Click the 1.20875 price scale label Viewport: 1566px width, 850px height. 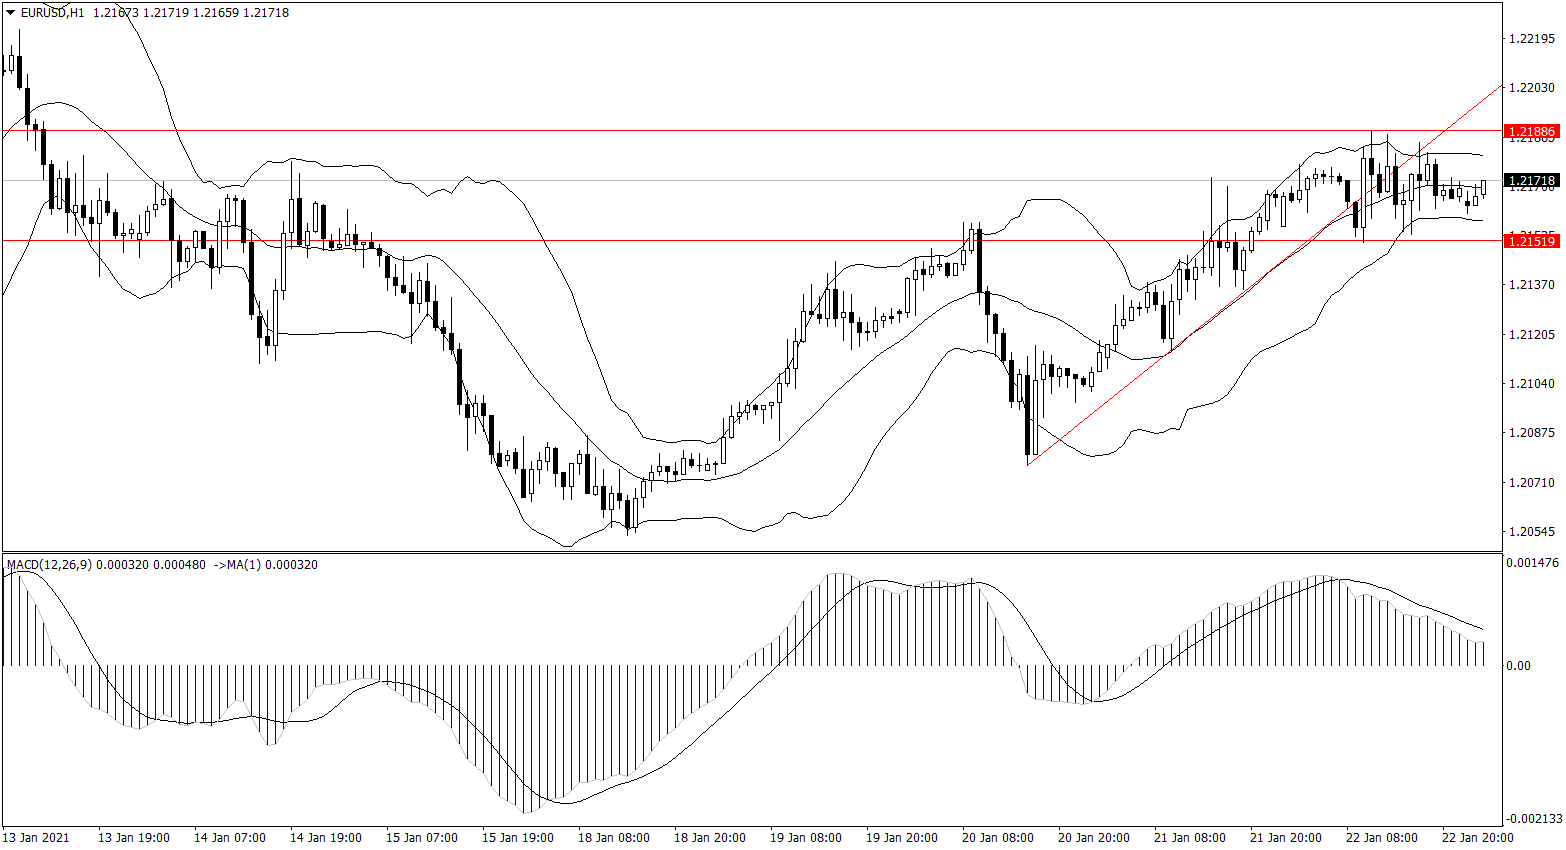[1531, 433]
